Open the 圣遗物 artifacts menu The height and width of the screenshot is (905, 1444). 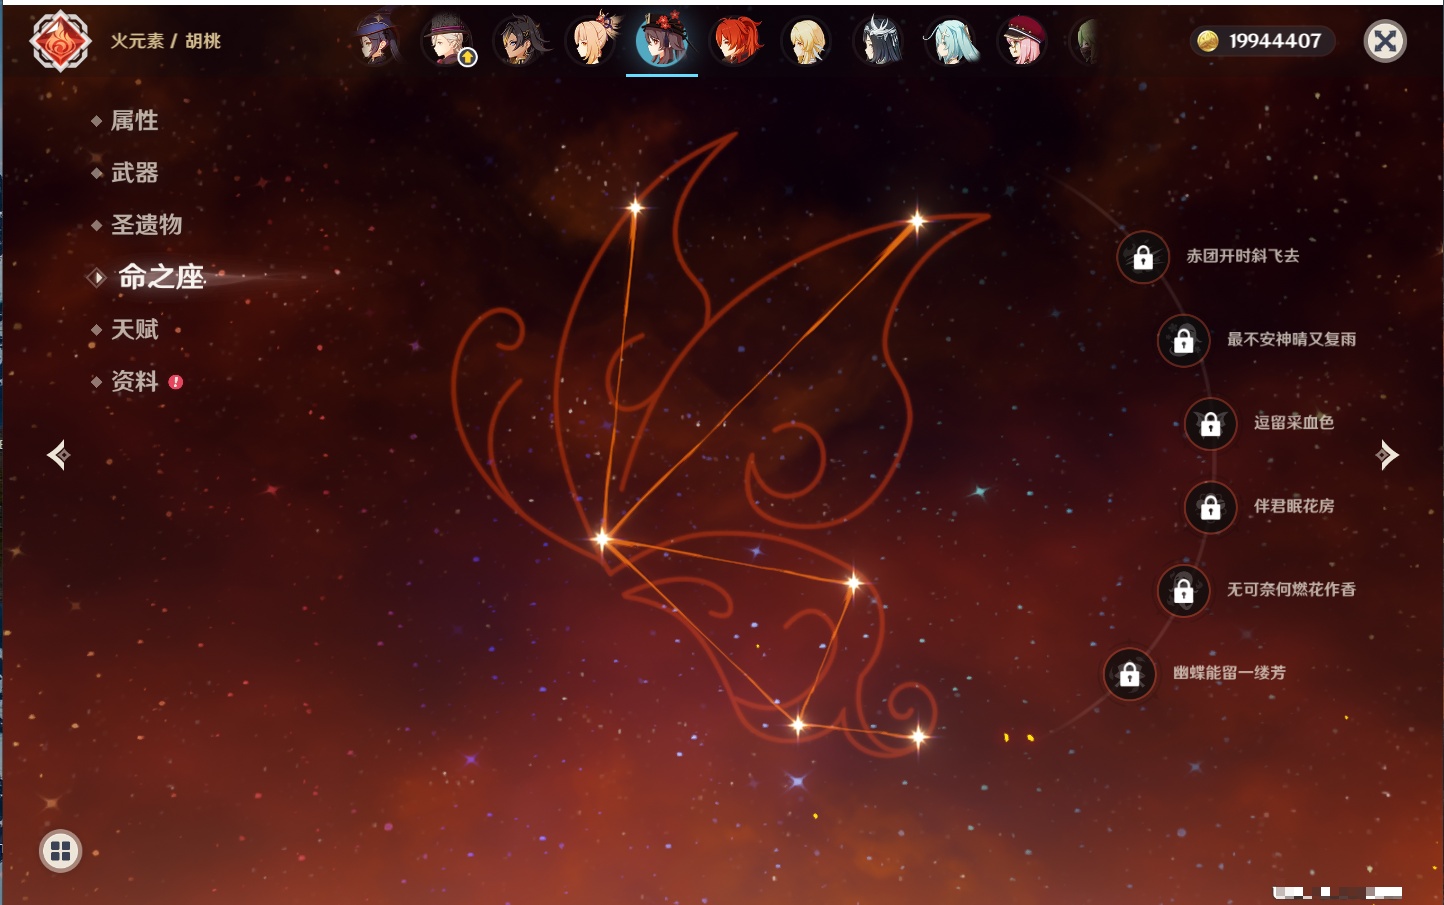pos(146,225)
